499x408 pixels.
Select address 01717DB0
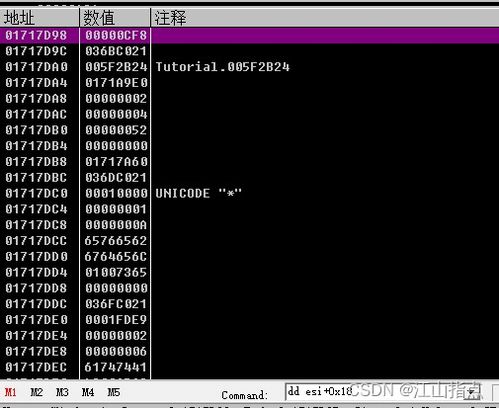[x=36, y=130]
